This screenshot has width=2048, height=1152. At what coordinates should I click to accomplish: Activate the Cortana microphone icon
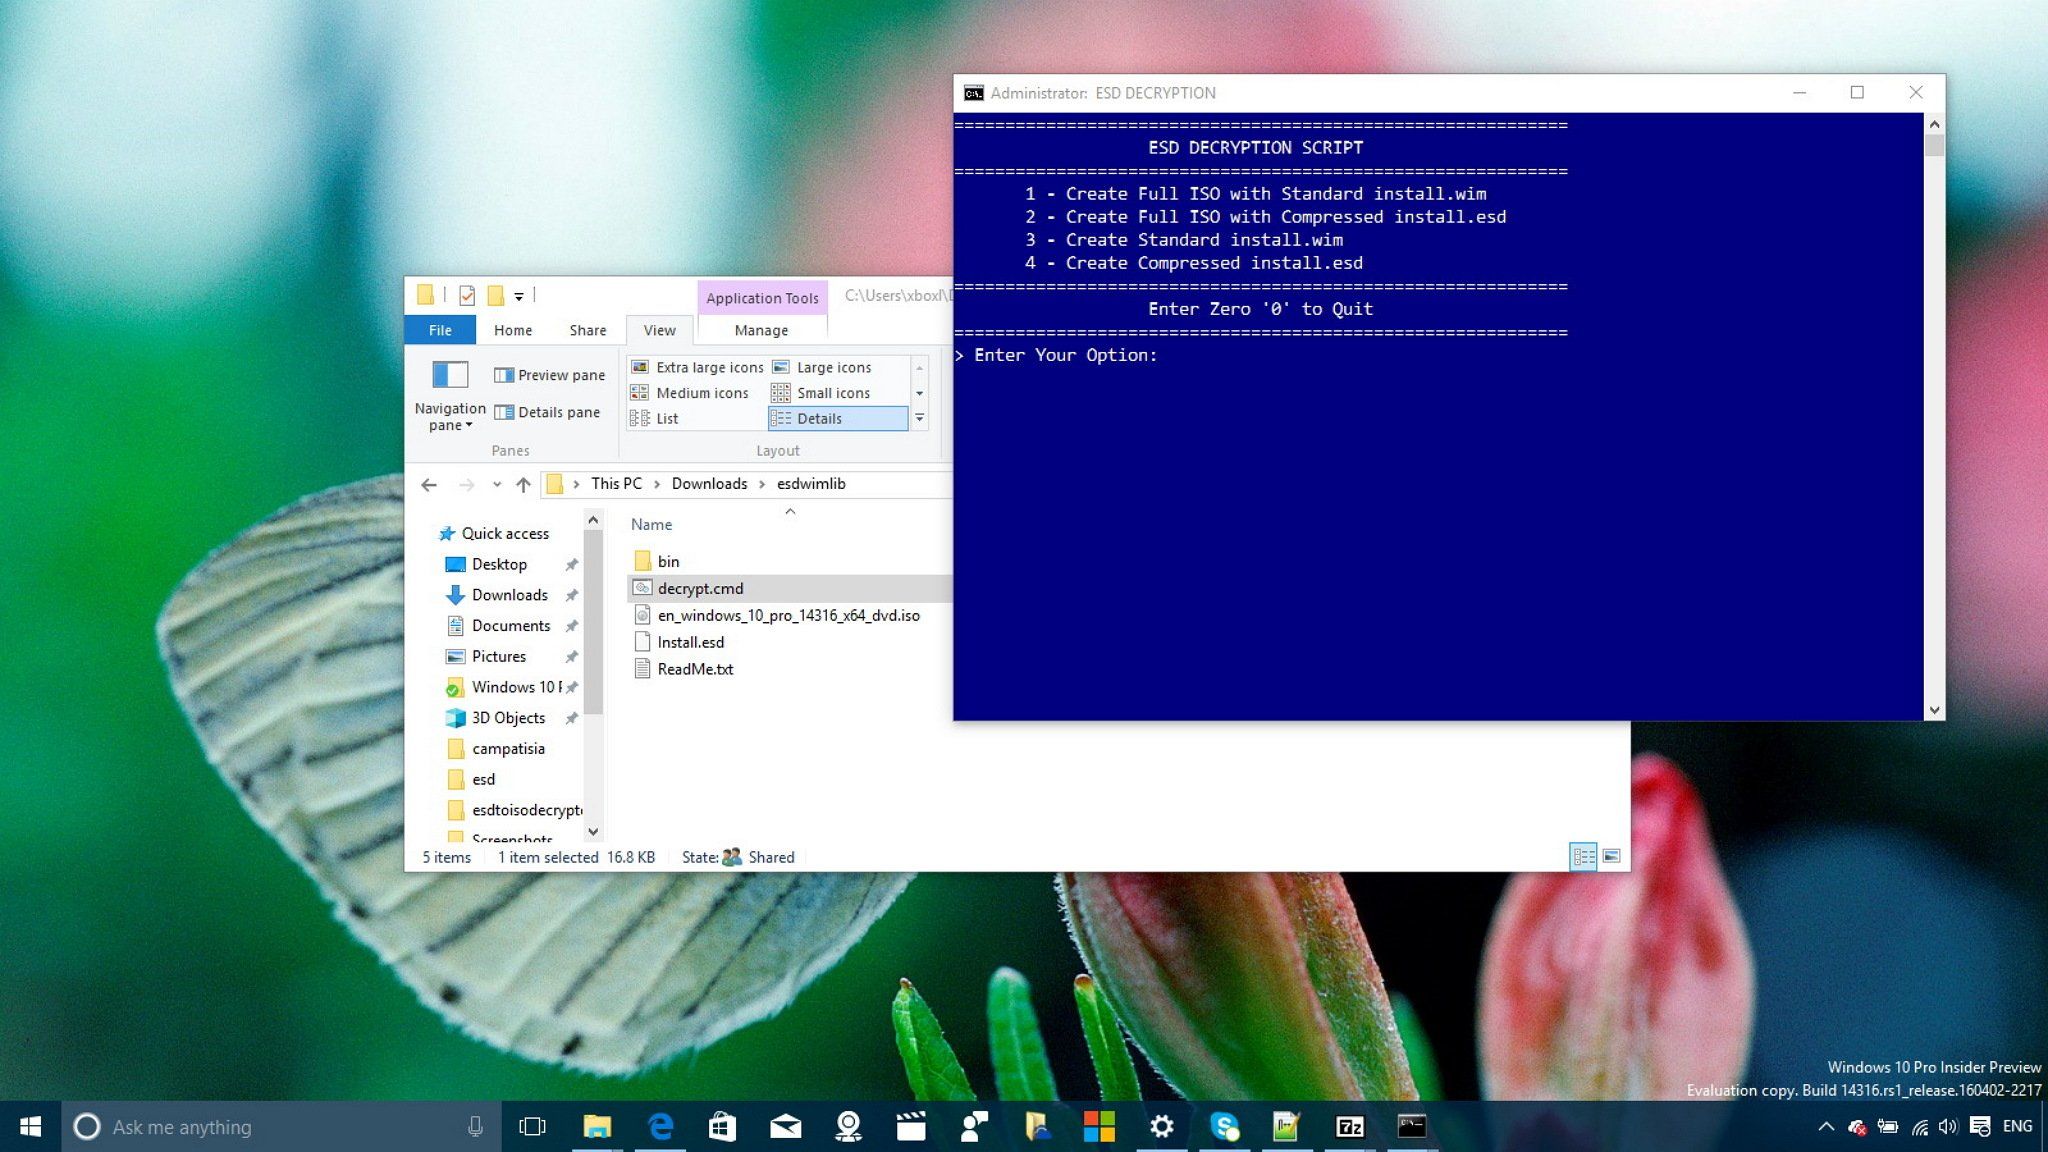(474, 1127)
